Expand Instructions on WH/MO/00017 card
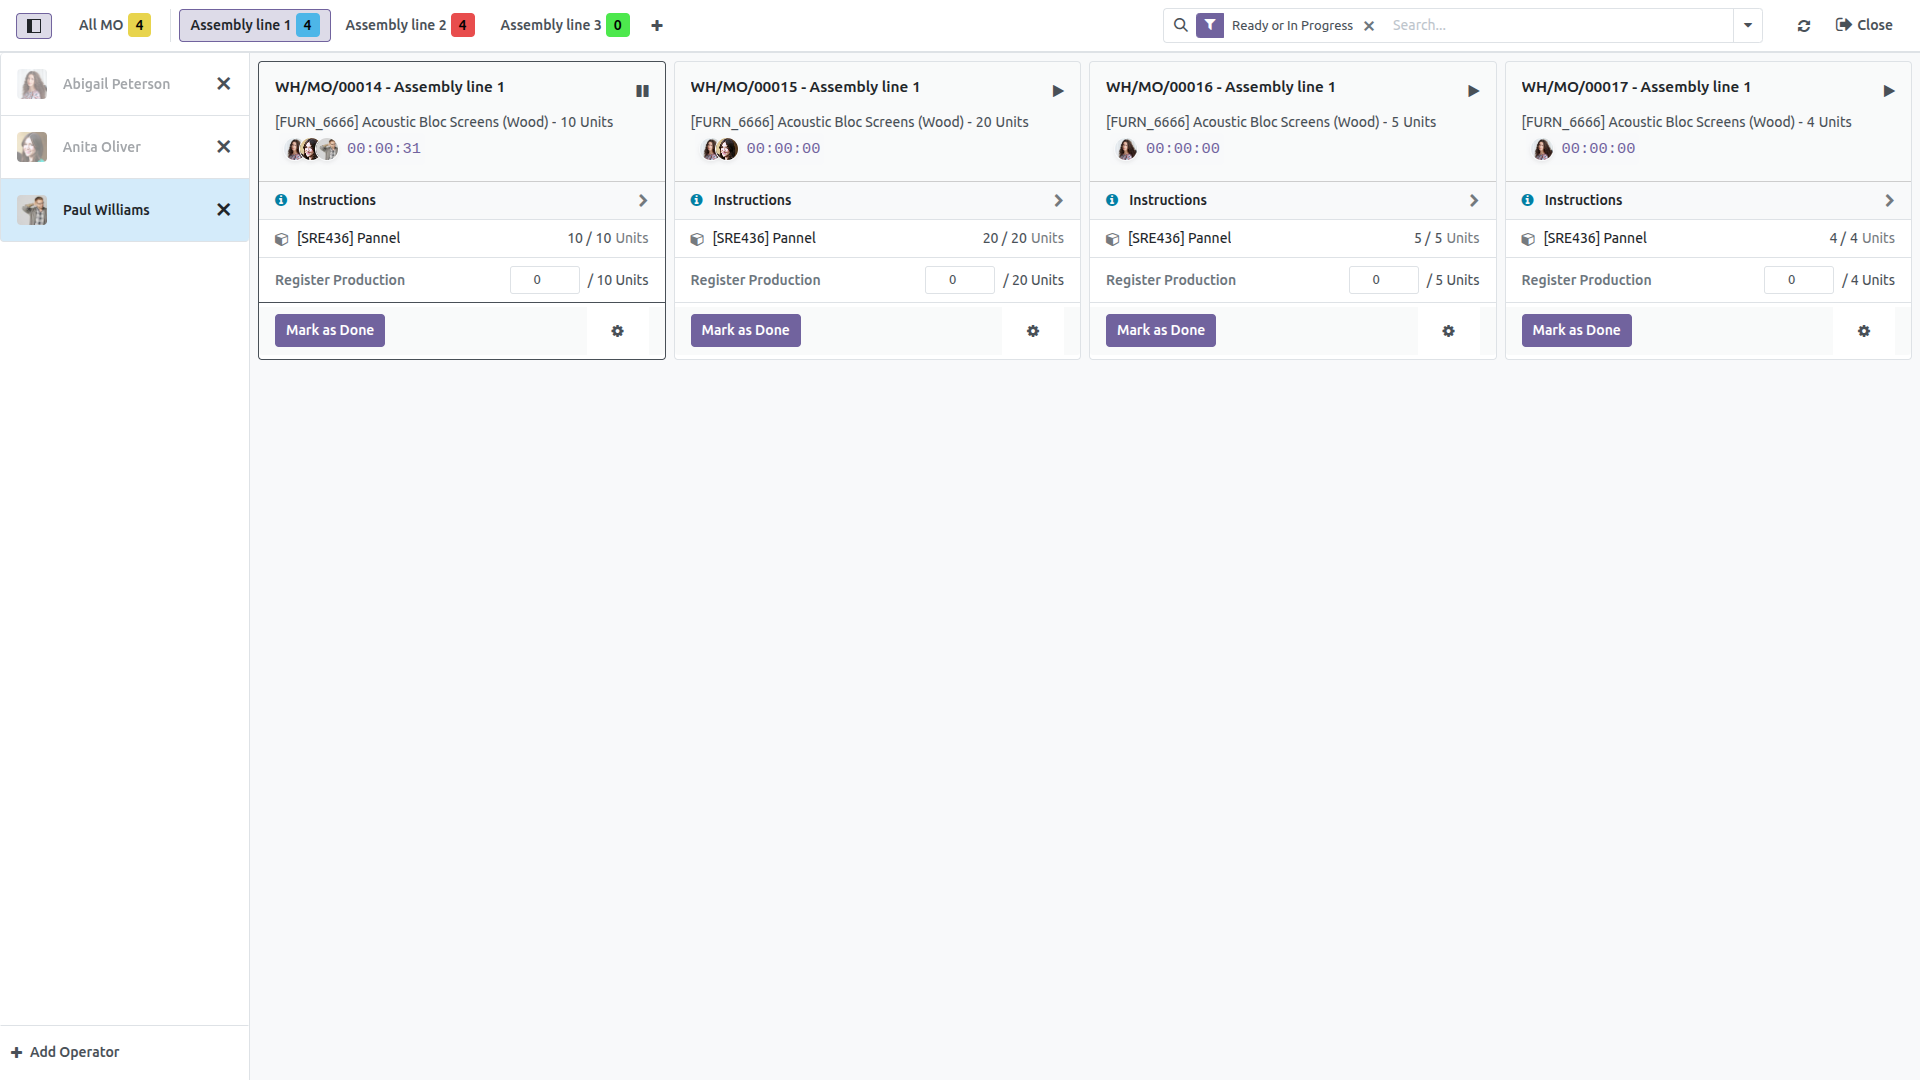The image size is (1920, 1080). tap(1708, 201)
